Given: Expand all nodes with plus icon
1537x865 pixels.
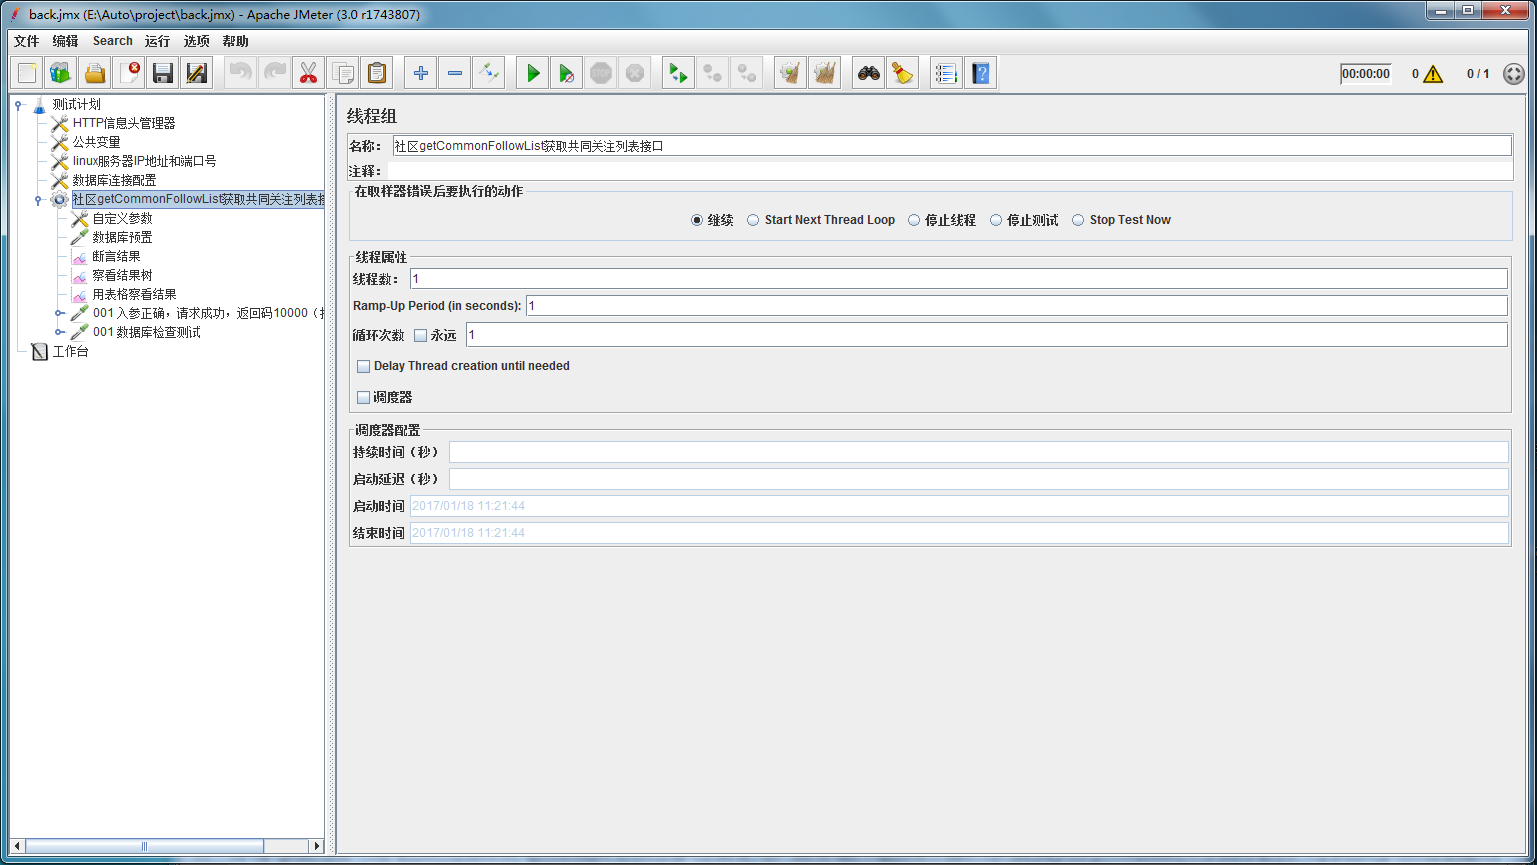Looking at the screenshot, I should pos(421,73).
